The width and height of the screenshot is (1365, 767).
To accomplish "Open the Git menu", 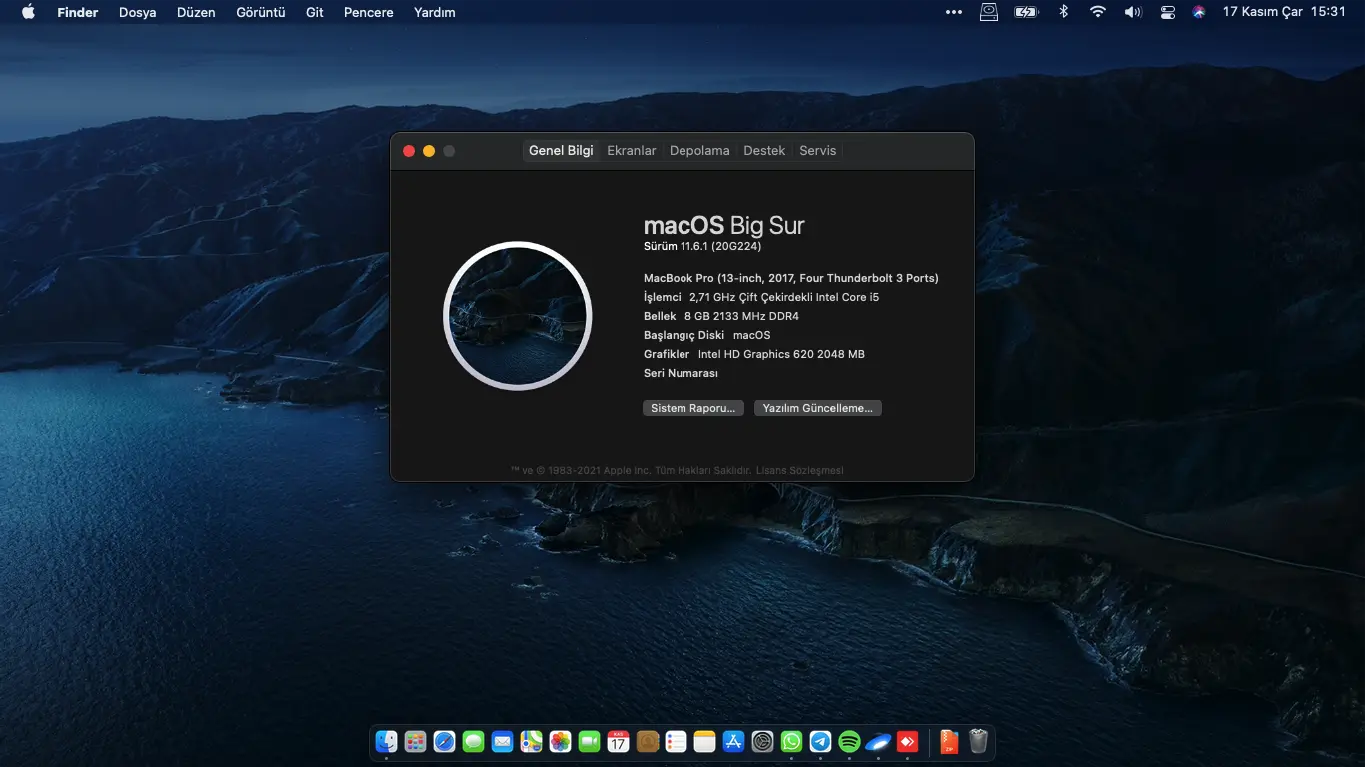I will click(315, 12).
